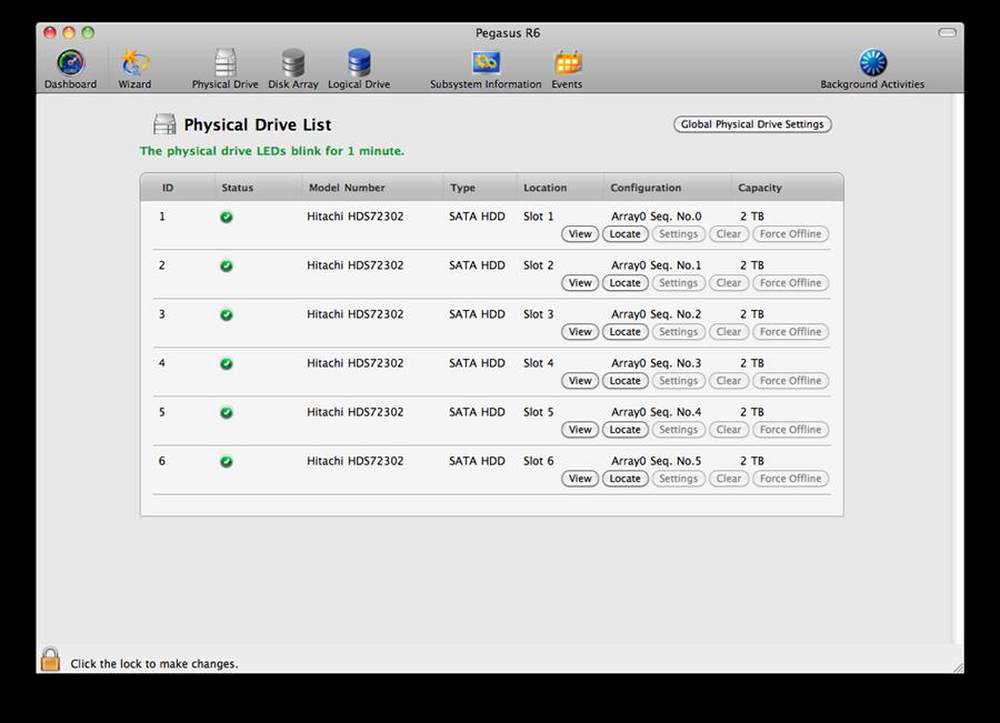
Task: Click Clear for the Slot 6 drive
Action: pos(729,479)
